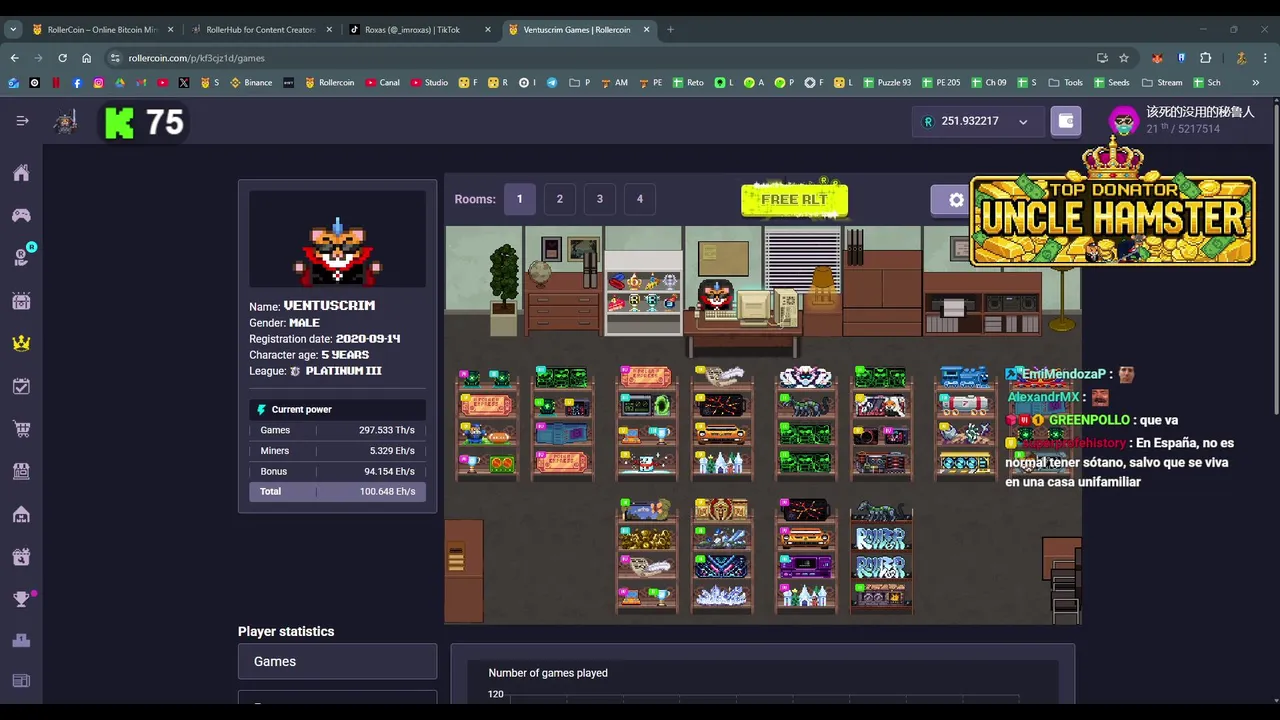This screenshot has height=720, width=1280.
Task: Open the wallet icon in header
Action: [1066, 121]
